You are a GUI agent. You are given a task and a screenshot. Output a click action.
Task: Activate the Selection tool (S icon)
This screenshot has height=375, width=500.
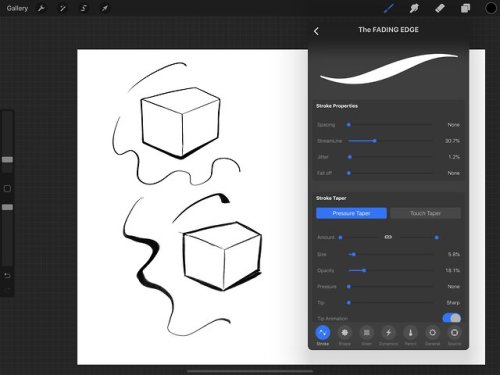point(84,8)
